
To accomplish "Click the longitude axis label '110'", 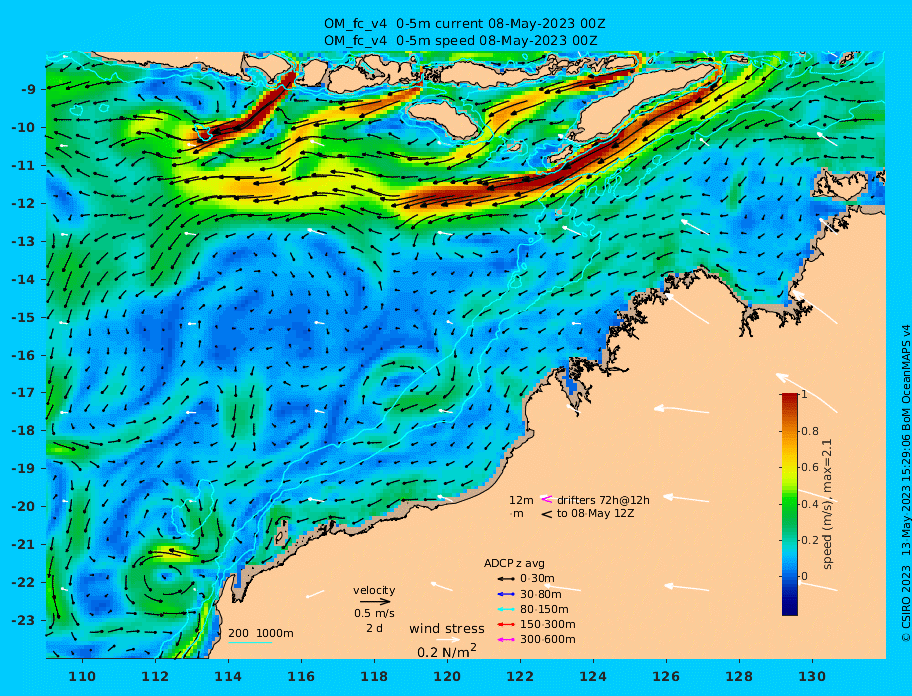I will pyautogui.click(x=83, y=676).
